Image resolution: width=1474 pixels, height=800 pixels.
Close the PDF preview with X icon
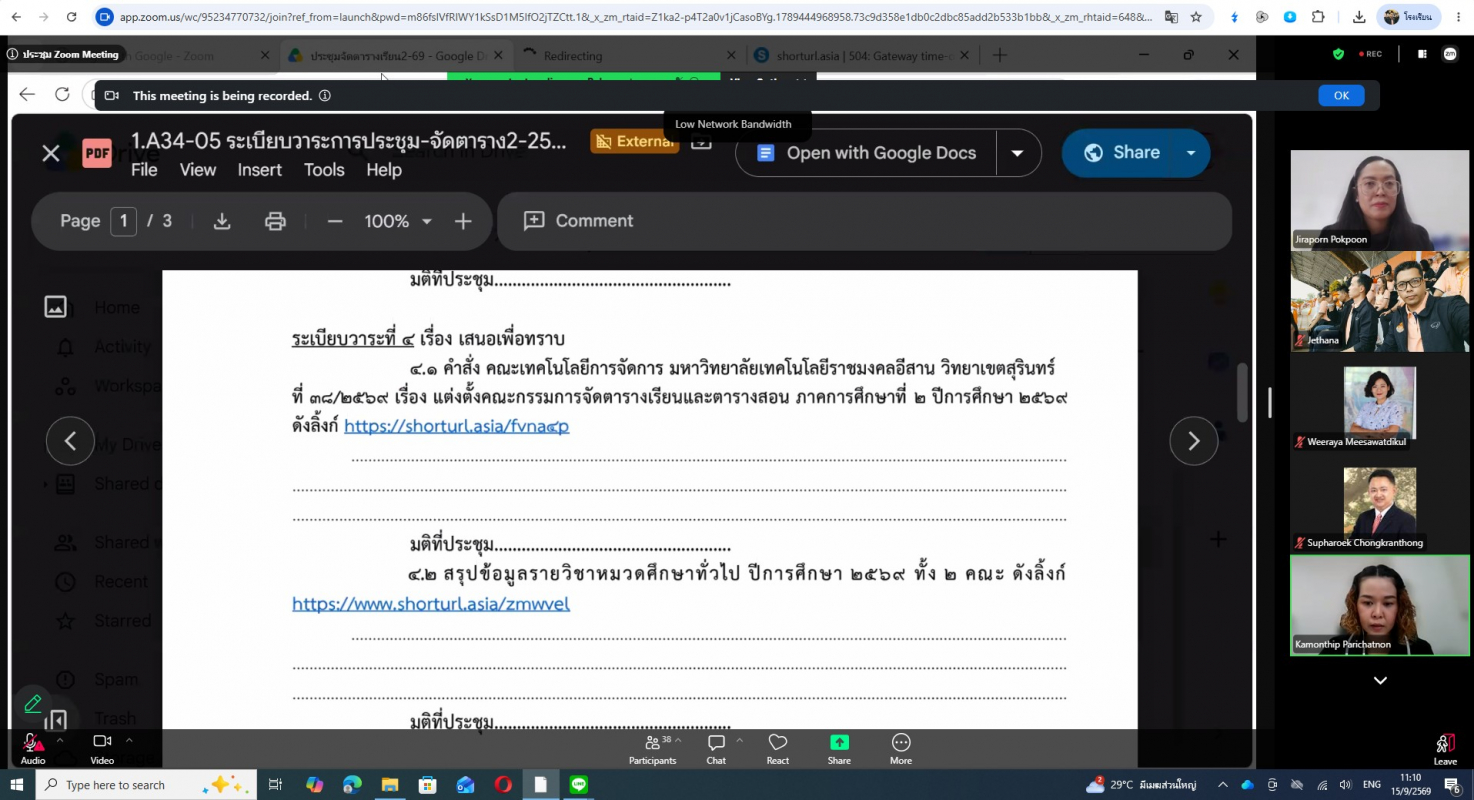51,153
